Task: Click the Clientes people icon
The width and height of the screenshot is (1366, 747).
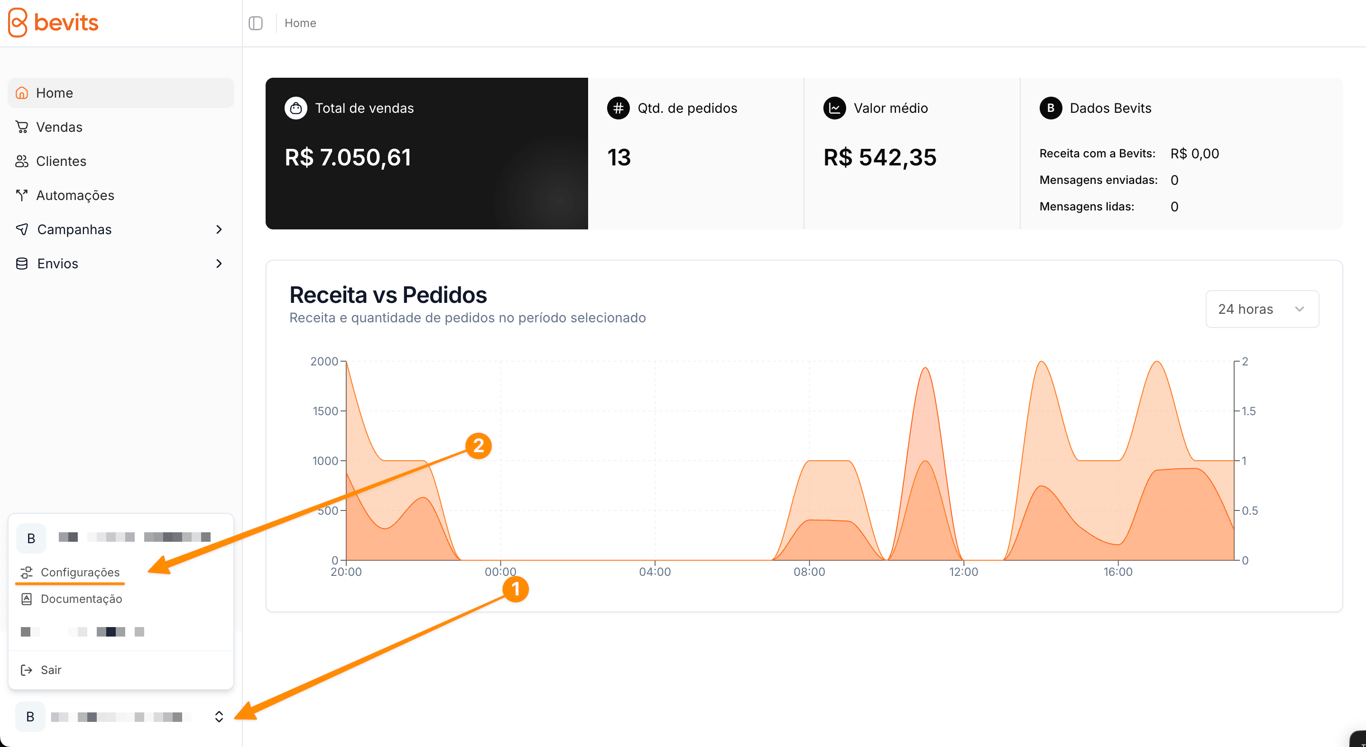Action: click(22, 161)
